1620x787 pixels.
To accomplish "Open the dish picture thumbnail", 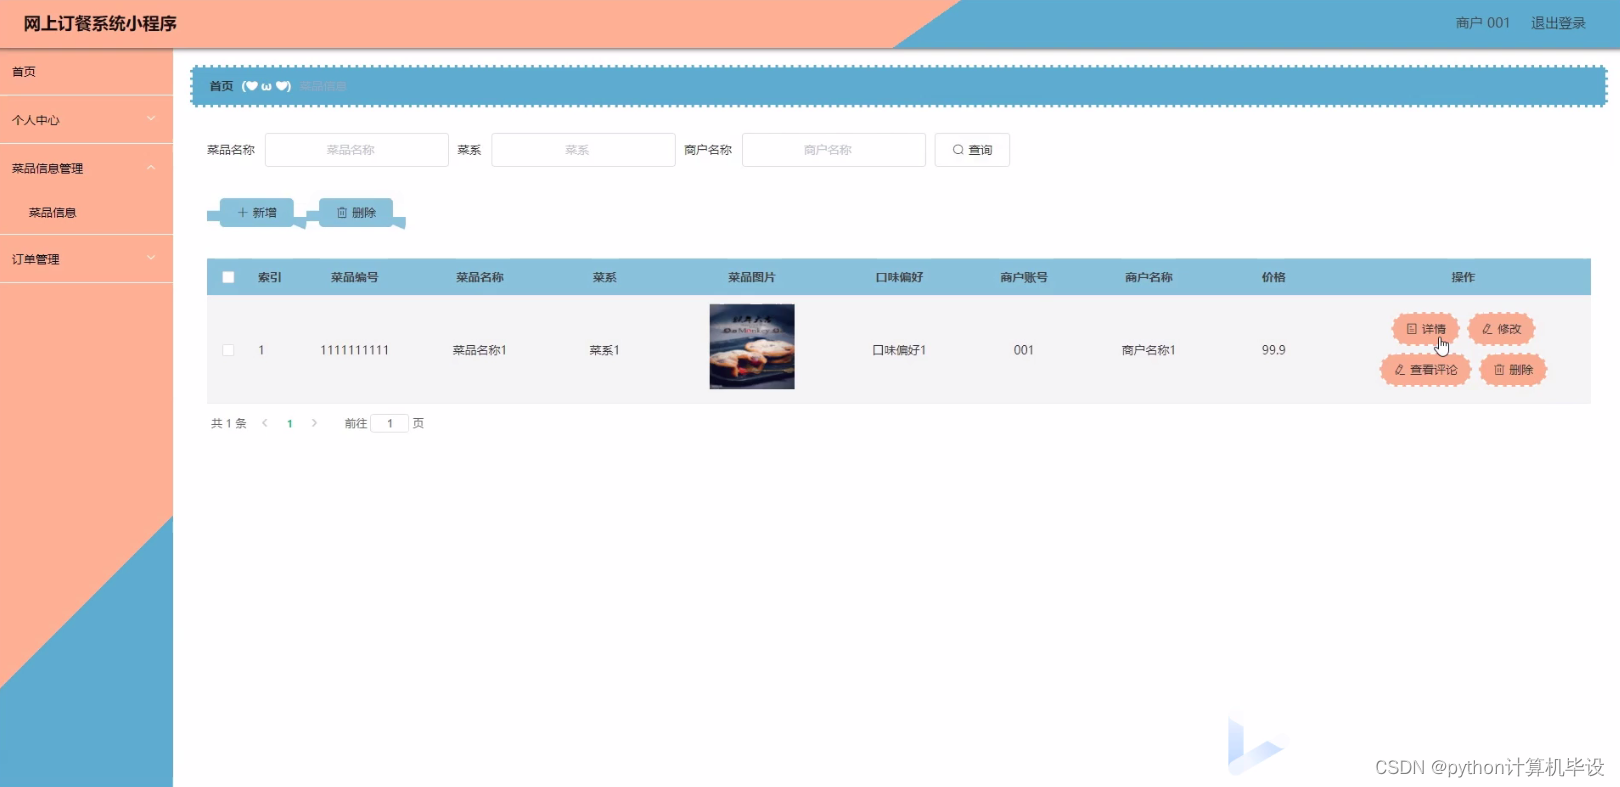I will [x=752, y=347].
